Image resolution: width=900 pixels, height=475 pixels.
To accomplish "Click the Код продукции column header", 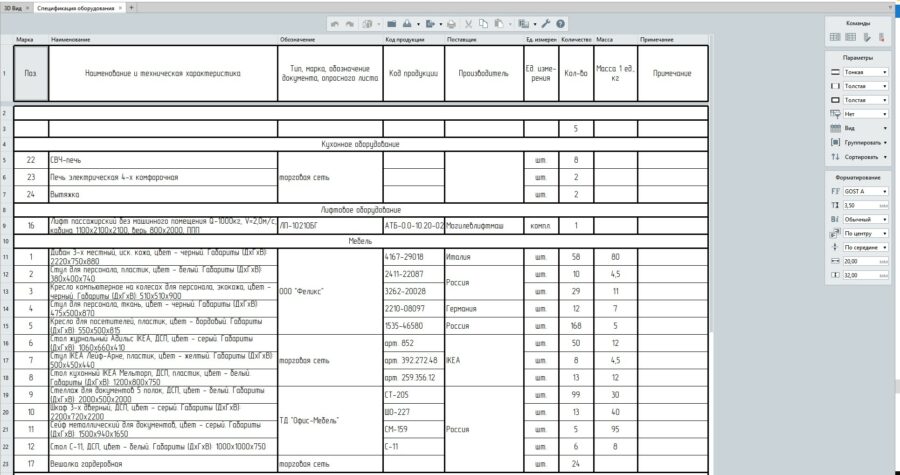I will 413,40.
